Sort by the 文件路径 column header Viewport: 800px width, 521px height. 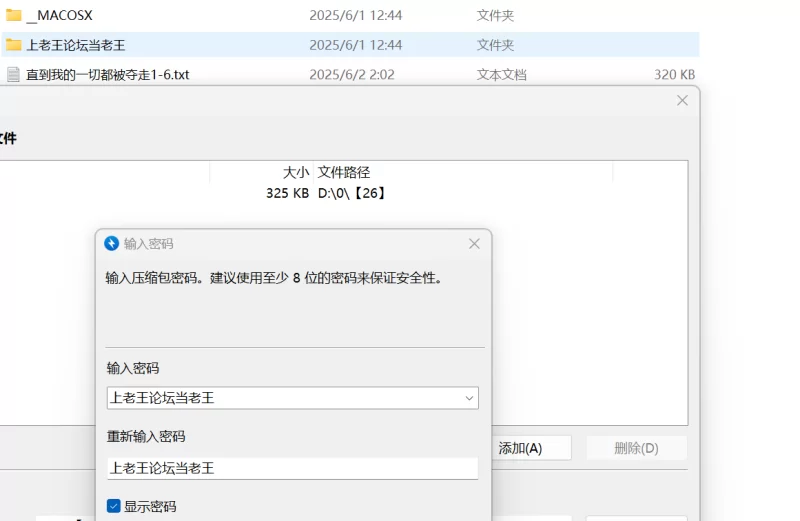coord(344,172)
